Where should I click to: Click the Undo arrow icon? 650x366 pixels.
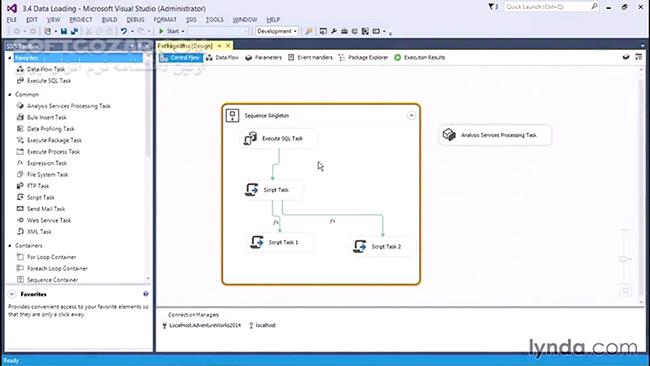pyautogui.click(x=124, y=31)
